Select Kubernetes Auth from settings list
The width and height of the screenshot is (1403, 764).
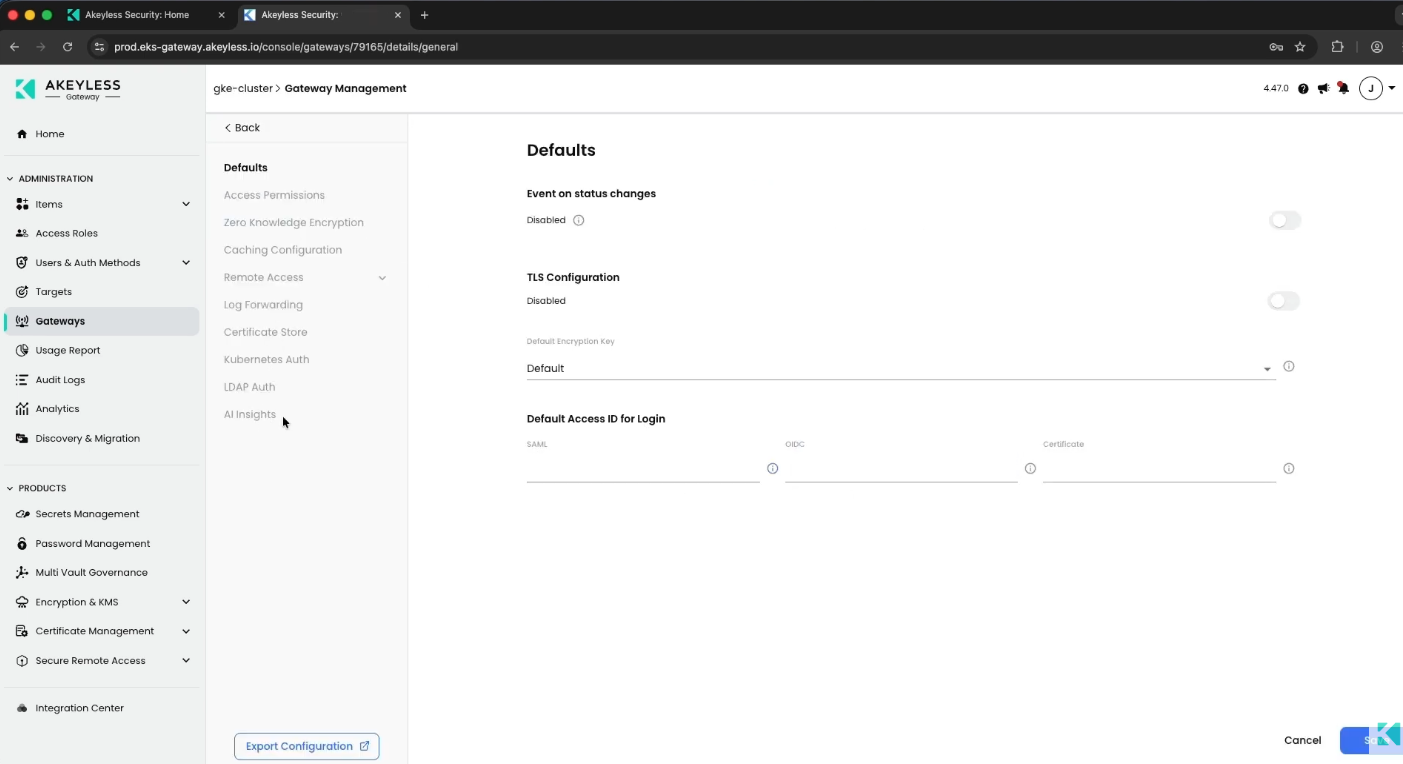266,359
